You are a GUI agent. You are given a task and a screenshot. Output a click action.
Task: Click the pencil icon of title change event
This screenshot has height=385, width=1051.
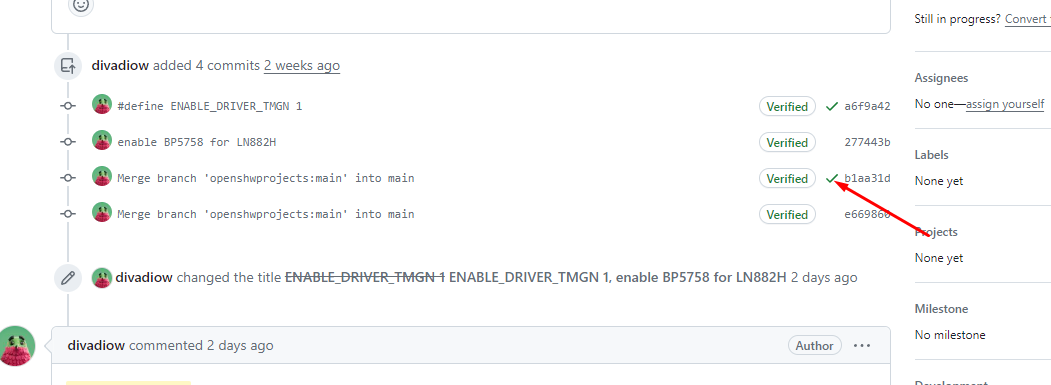[x=68, y=278]
